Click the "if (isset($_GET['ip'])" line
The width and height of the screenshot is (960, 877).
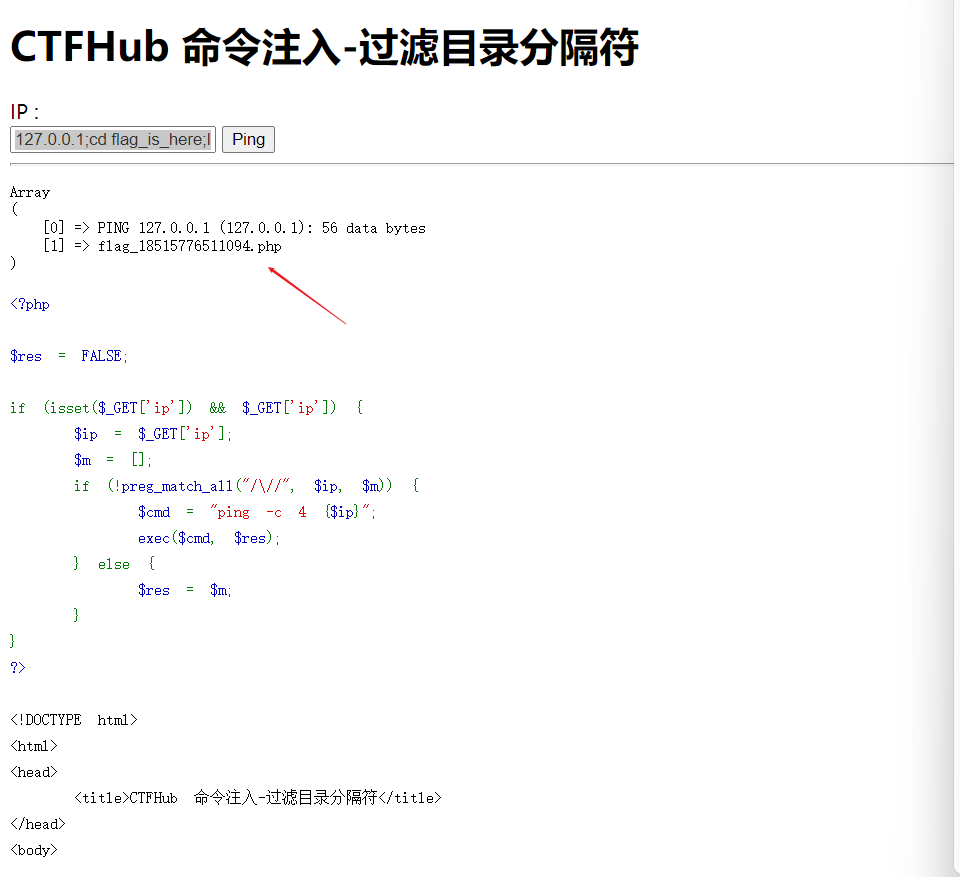pos(186,408)
